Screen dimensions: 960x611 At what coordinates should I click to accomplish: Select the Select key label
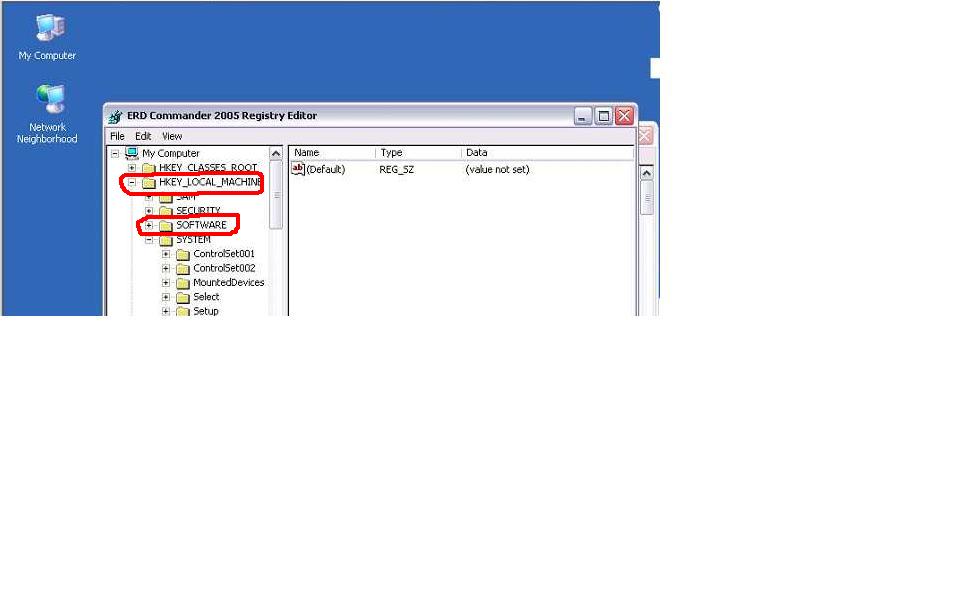click(206, 297)
